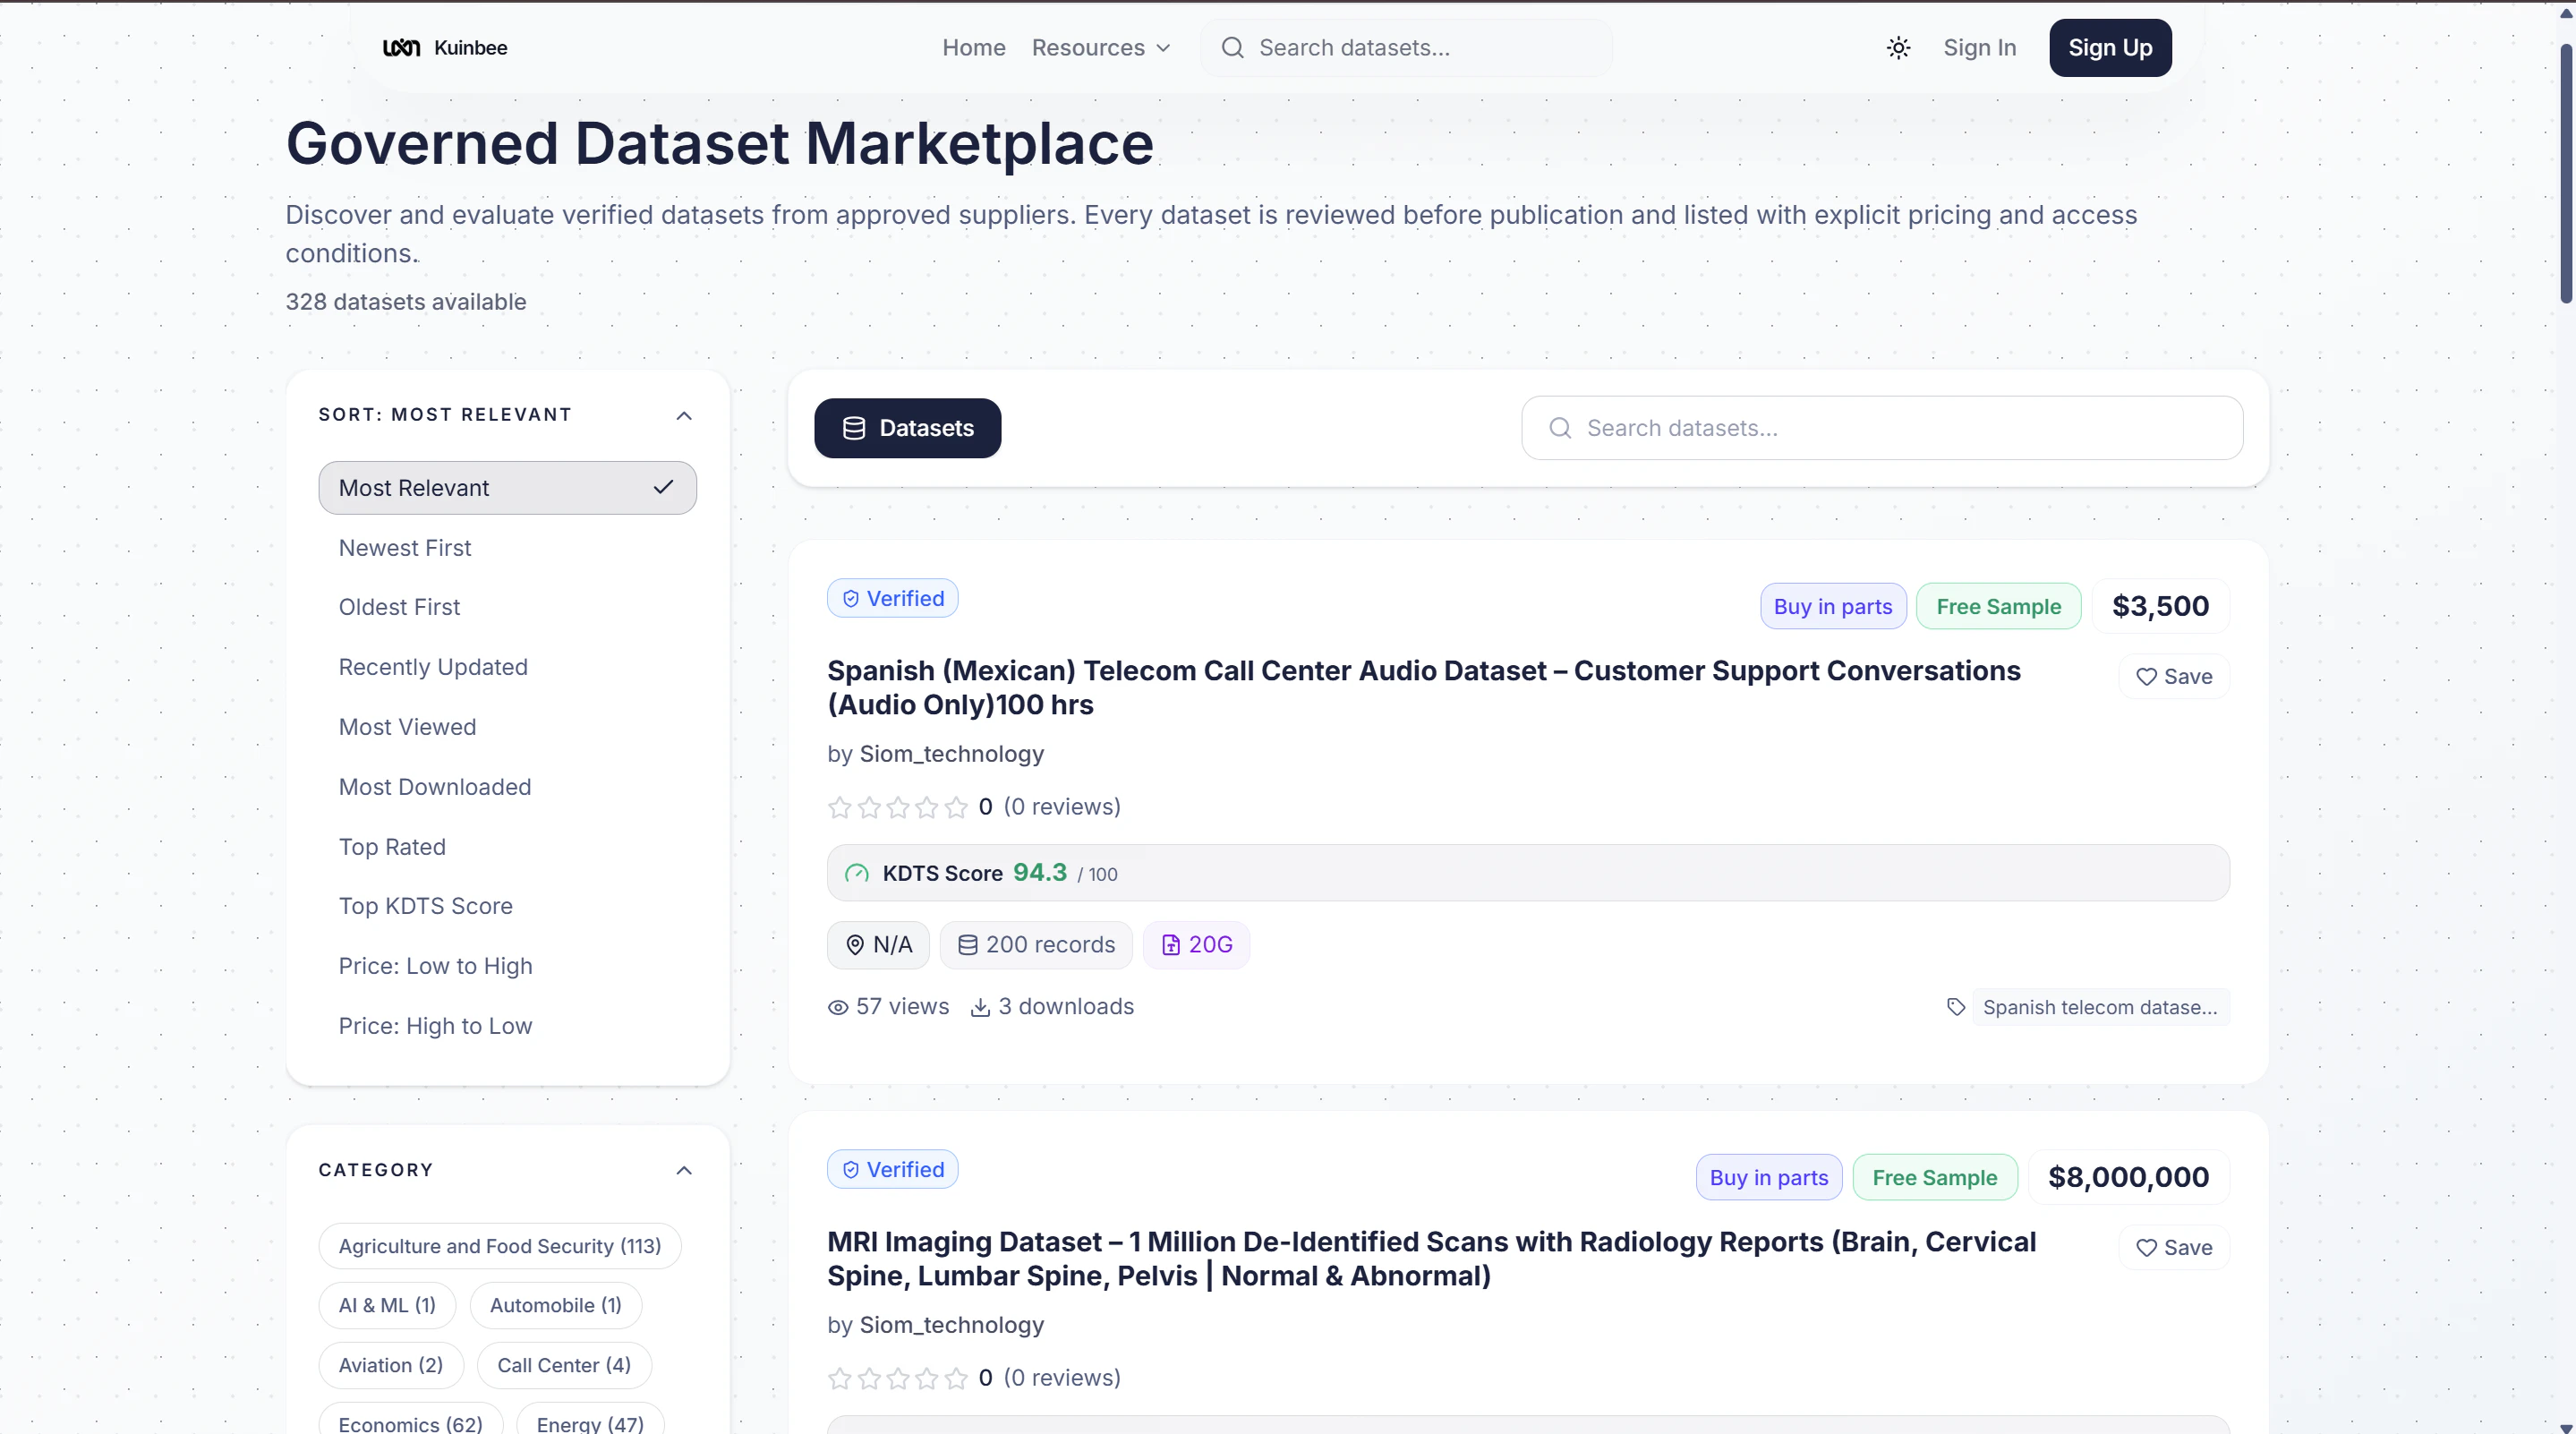Select the Newest First sort option
The height and width of the screenshot is (1434, 2576).
pyautogui.click(x=404, y=548)
